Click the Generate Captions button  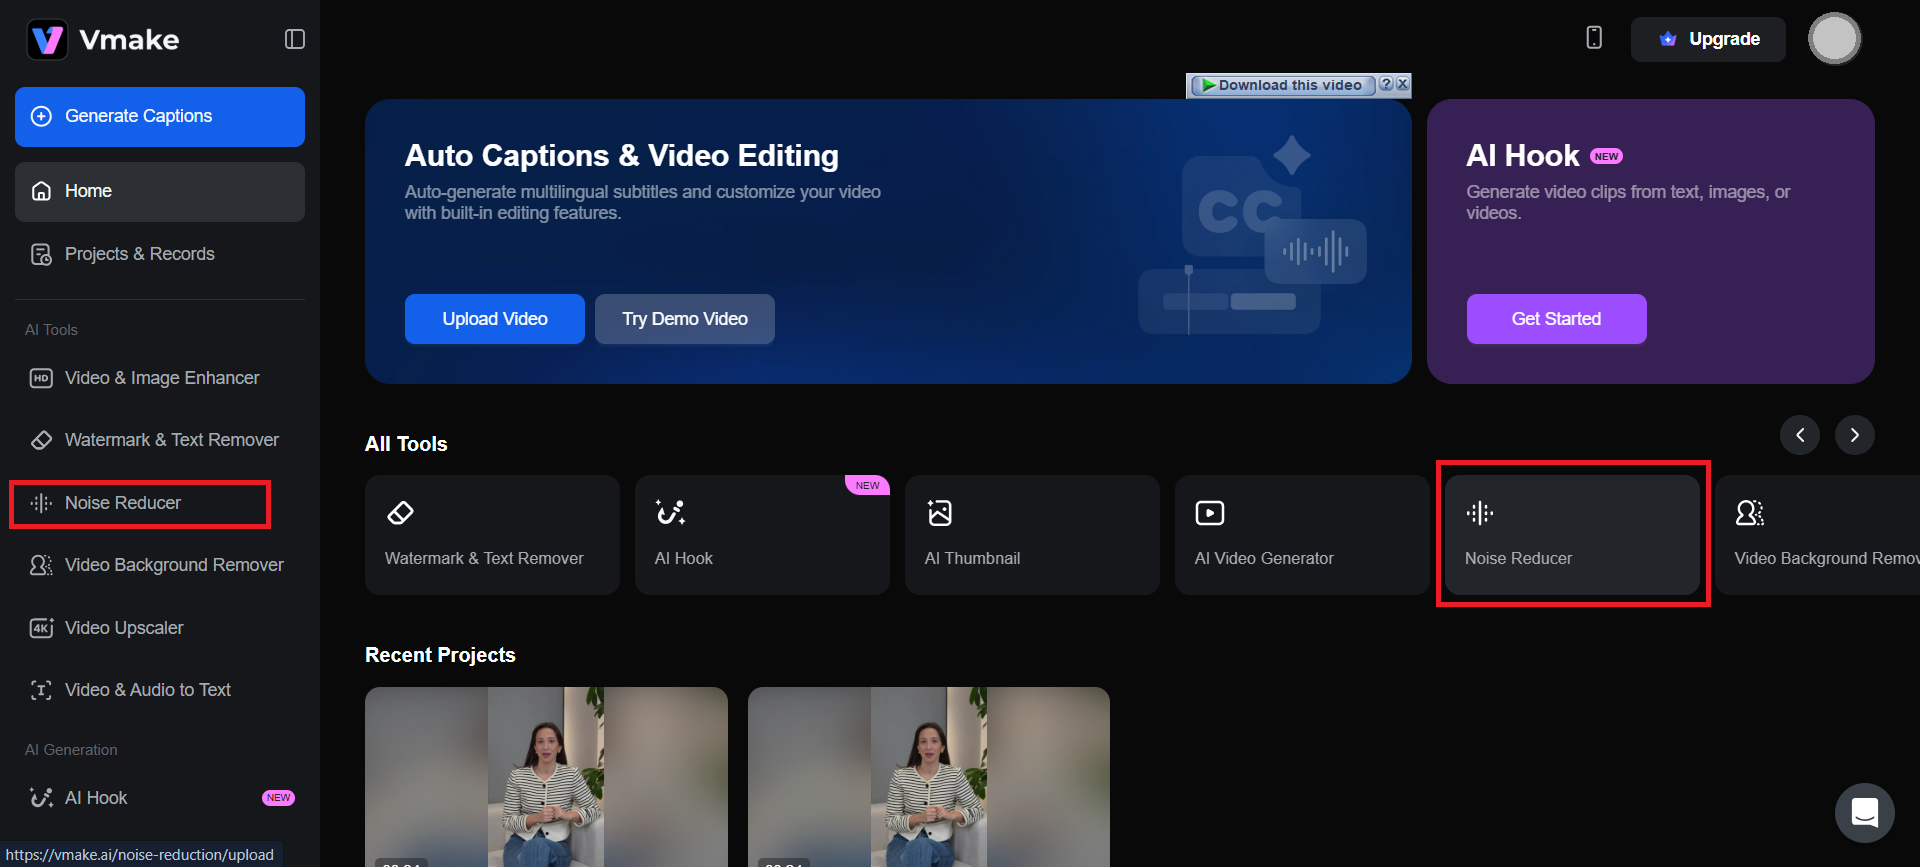[x=160, y=116]
